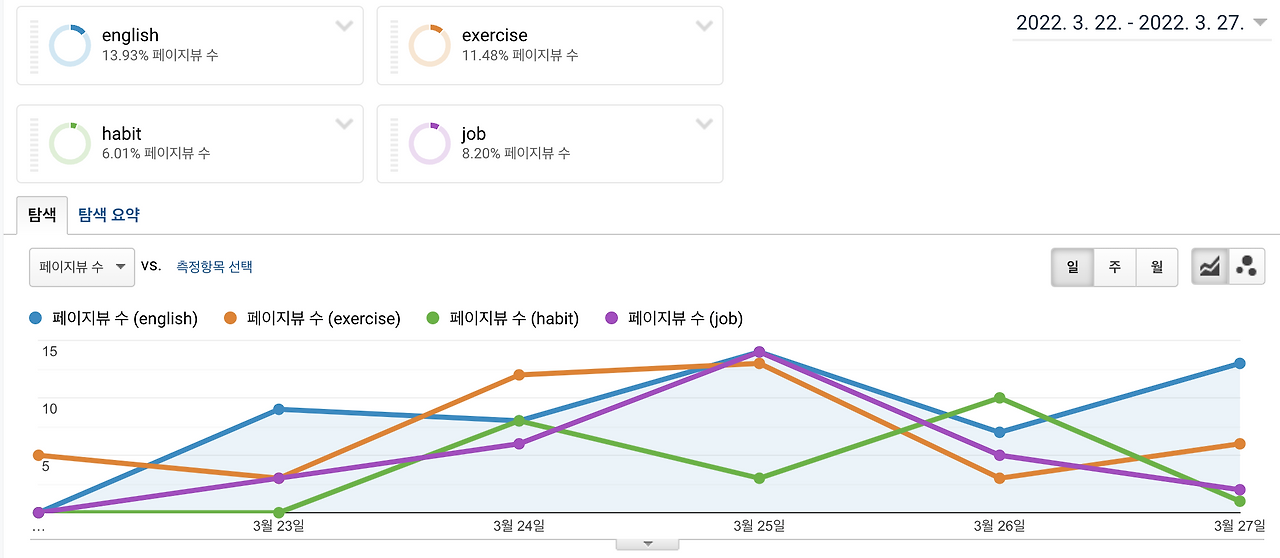Click the exercise segment donut icon
The height and width of the screenshot is (558, 1280).
click(430, 46)
